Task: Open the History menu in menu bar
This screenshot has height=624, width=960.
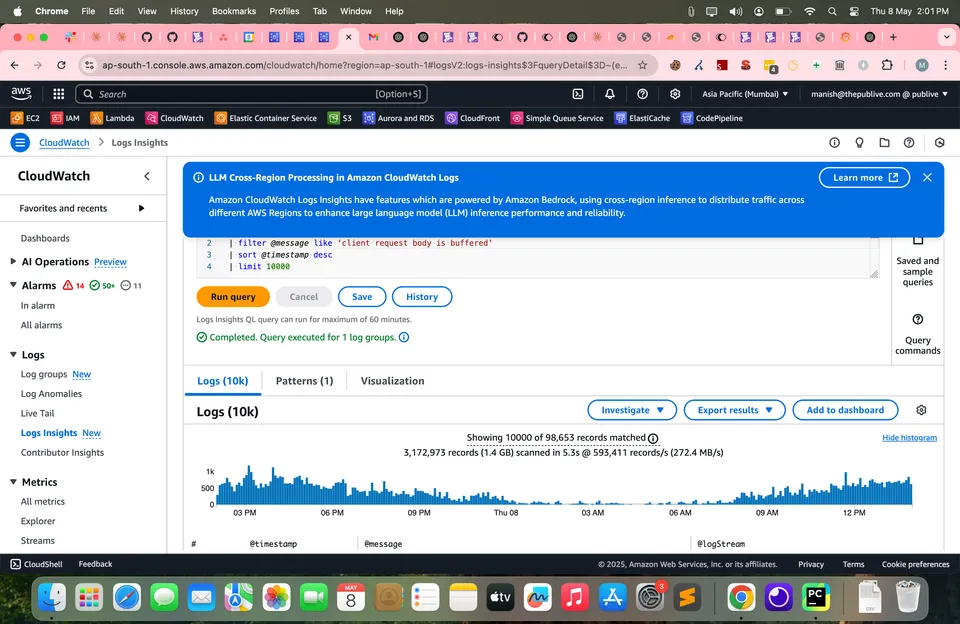Action: [184, 11]
